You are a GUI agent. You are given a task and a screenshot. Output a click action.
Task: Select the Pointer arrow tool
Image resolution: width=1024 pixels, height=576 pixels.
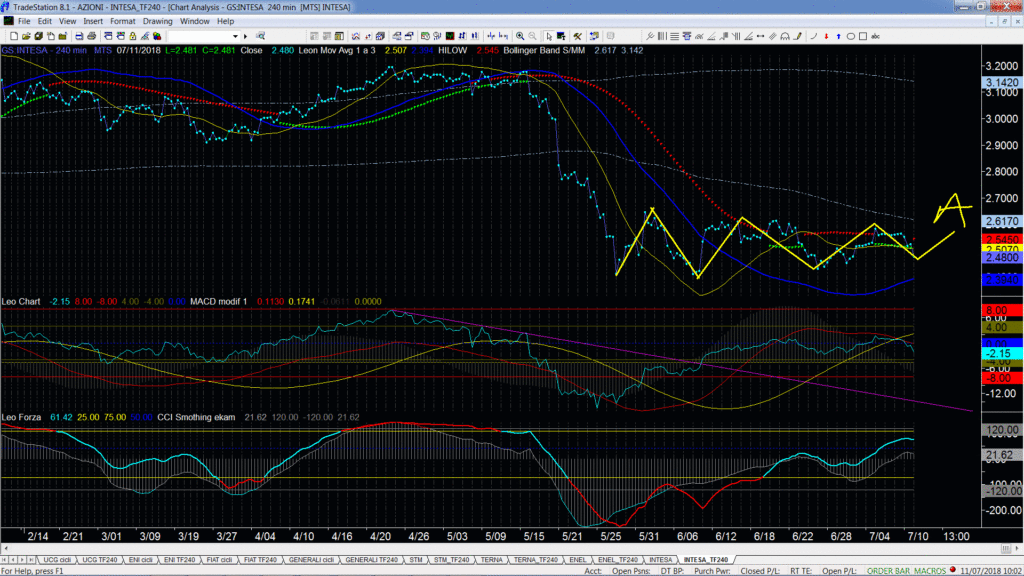tap(549, 36)
